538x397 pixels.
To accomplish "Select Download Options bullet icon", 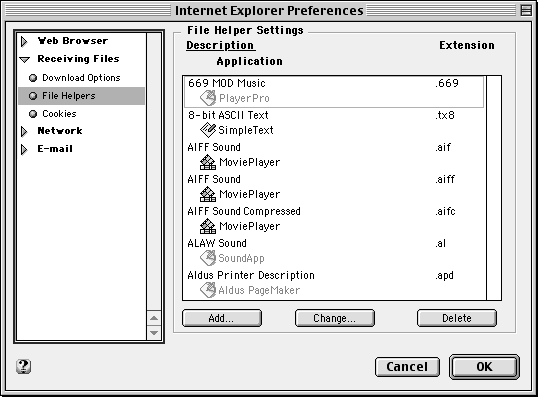I will click(33, 78).
